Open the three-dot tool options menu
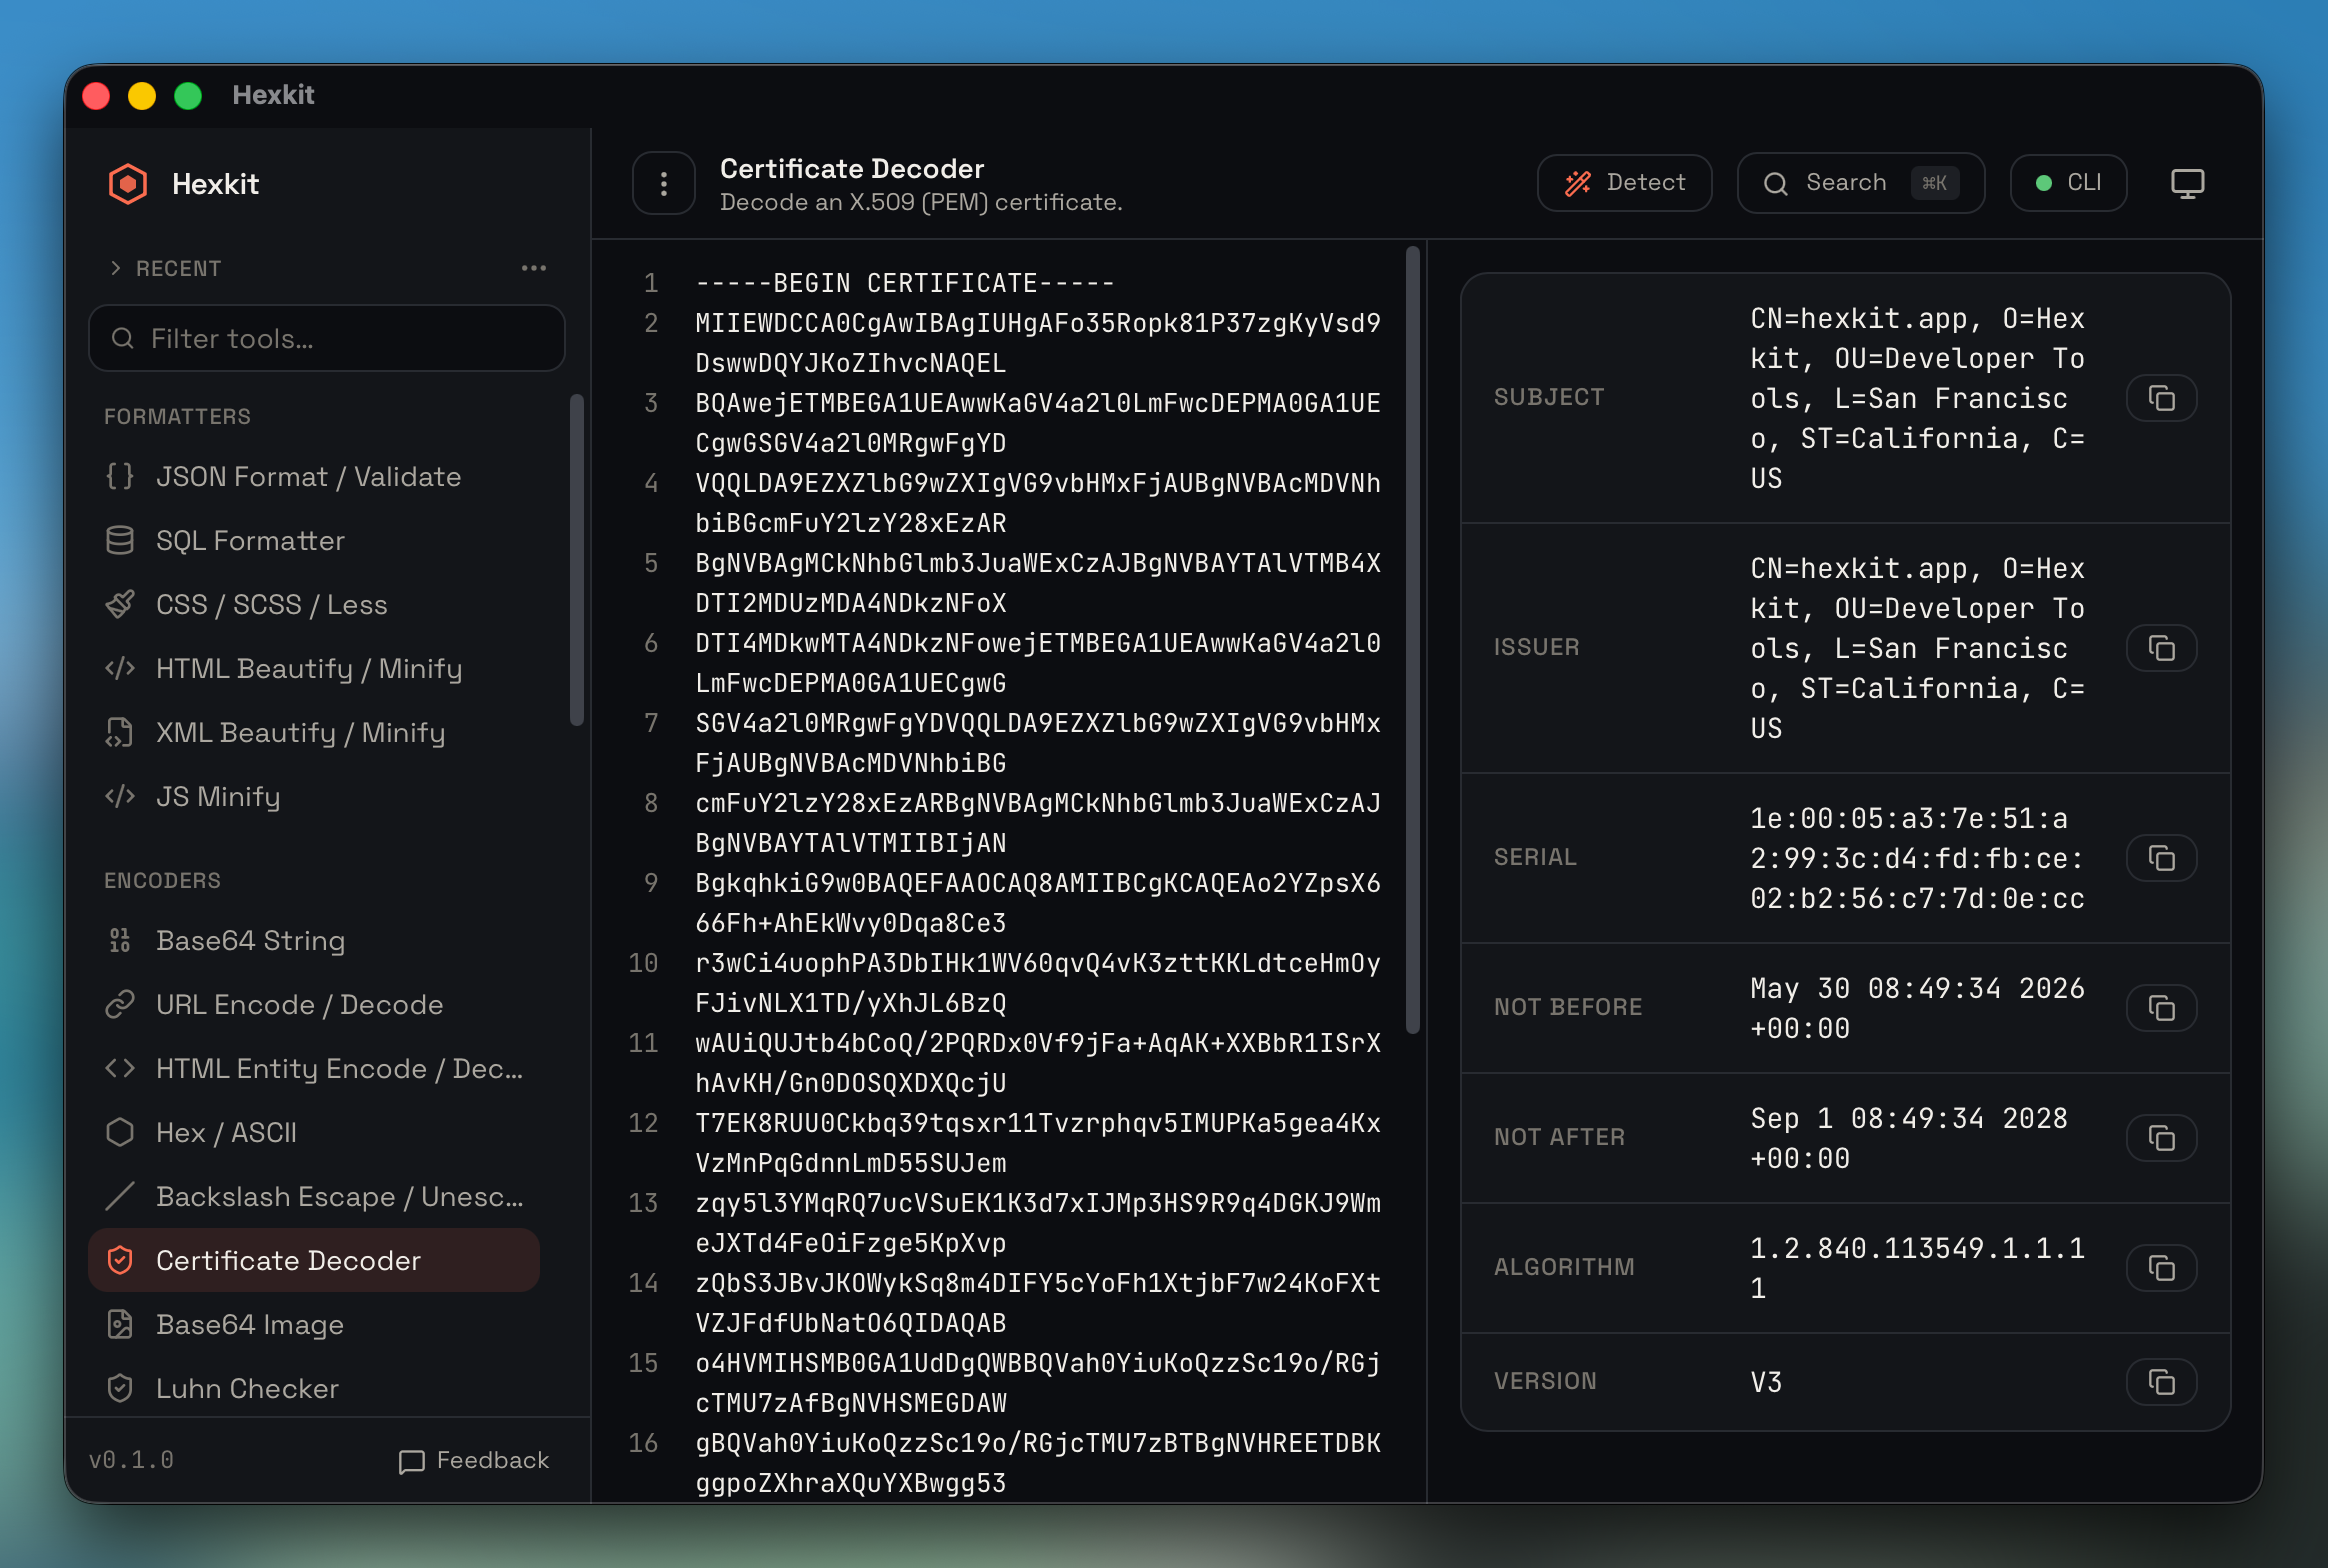Image resolution: width=2328 pixels, height=1568 pixels. [663, 183]
